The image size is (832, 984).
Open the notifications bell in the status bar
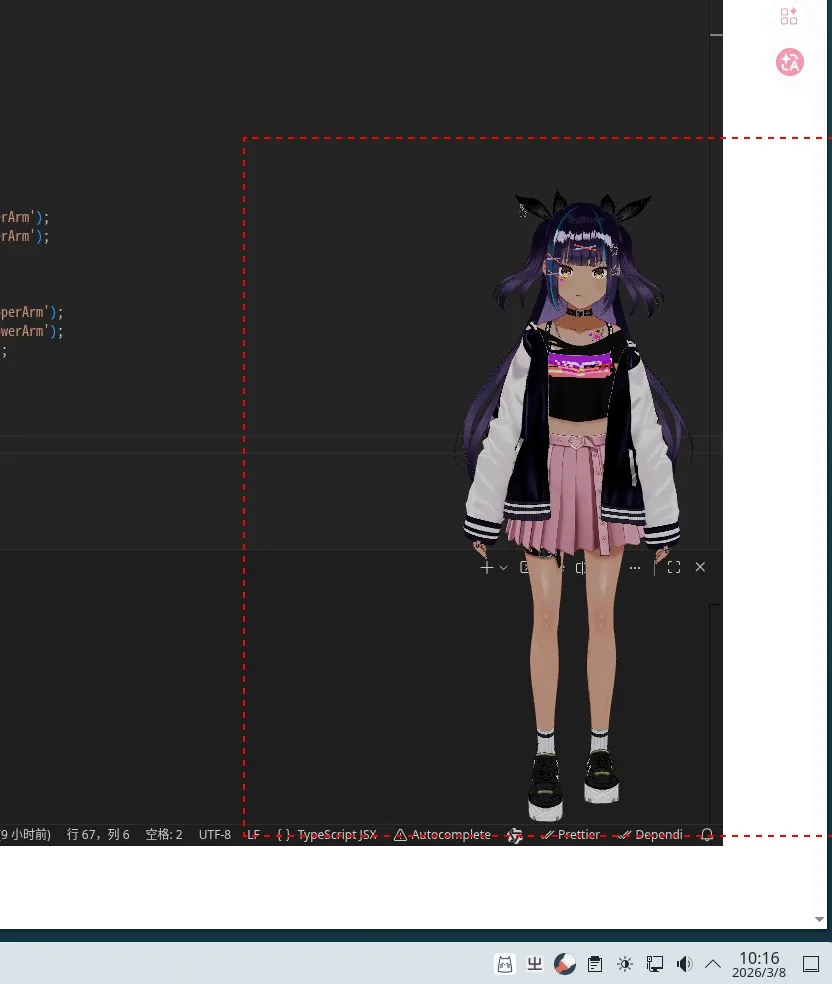tap(707, 834)
